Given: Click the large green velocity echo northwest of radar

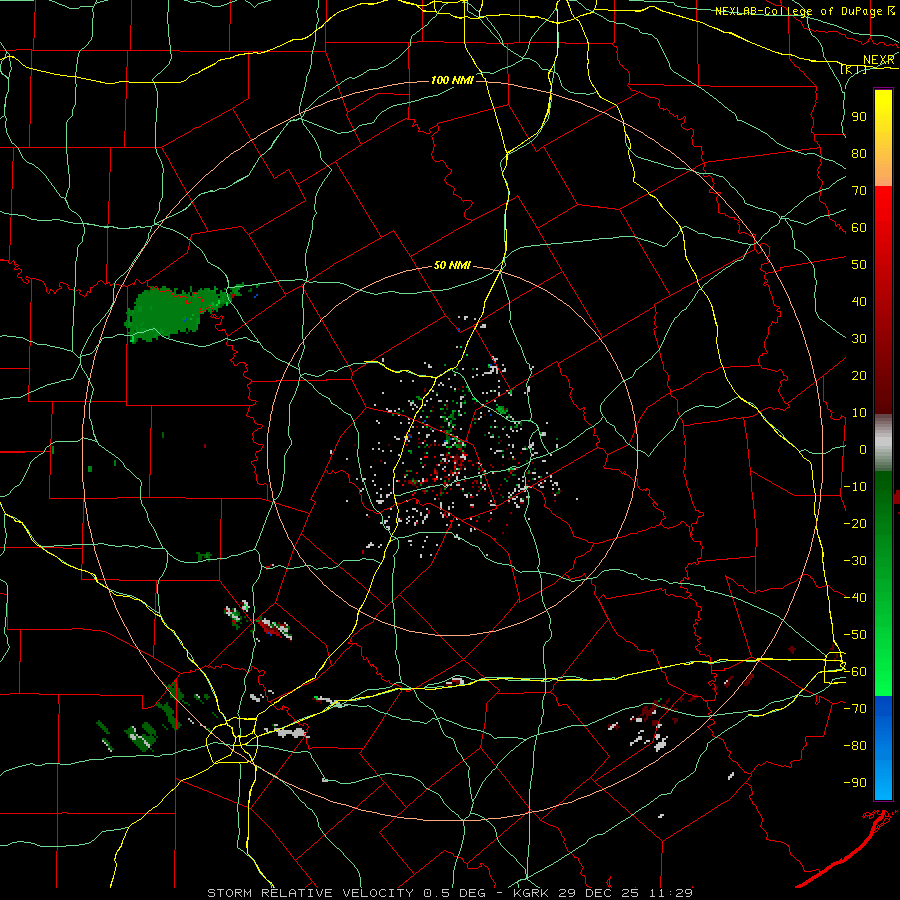Looking at the screenshot, I should coord(166,313).
